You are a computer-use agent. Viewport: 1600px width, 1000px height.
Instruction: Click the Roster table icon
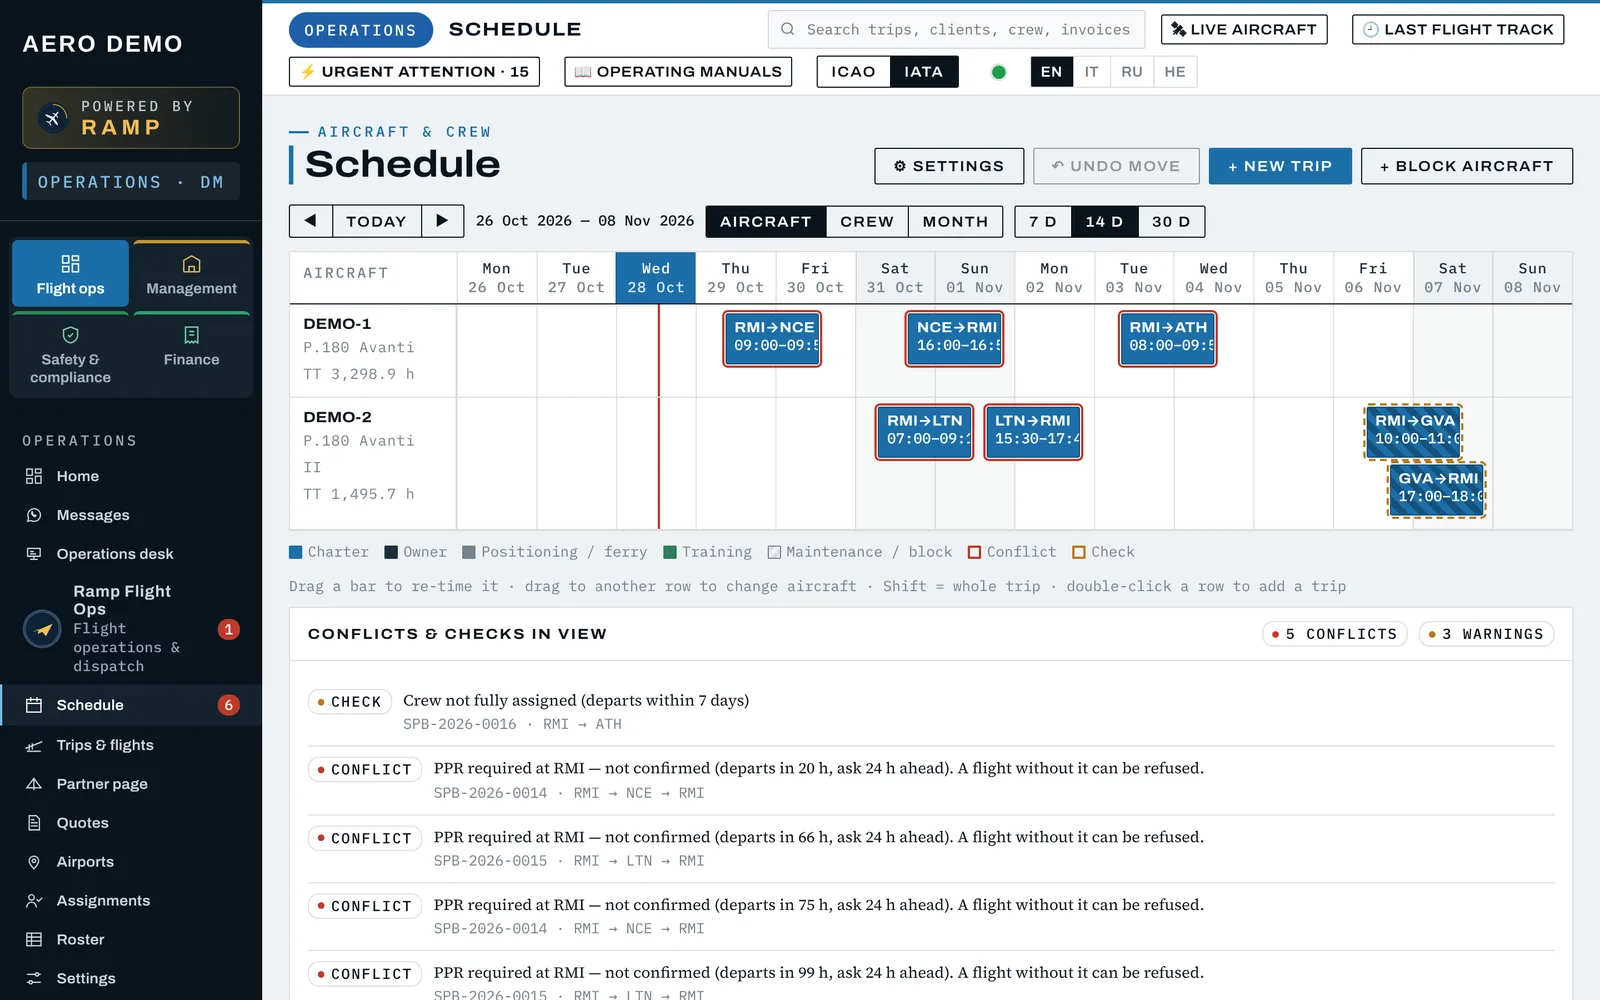click(x=34, y=940)
